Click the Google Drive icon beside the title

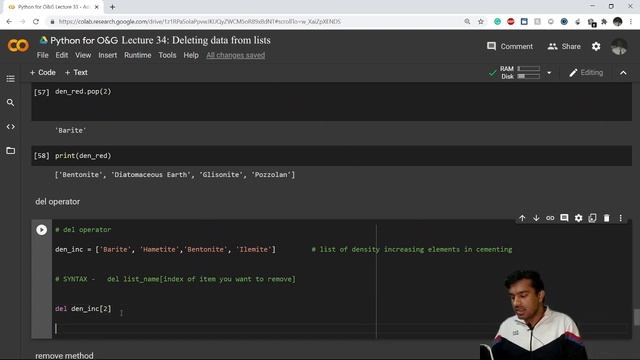click(43, 40)
